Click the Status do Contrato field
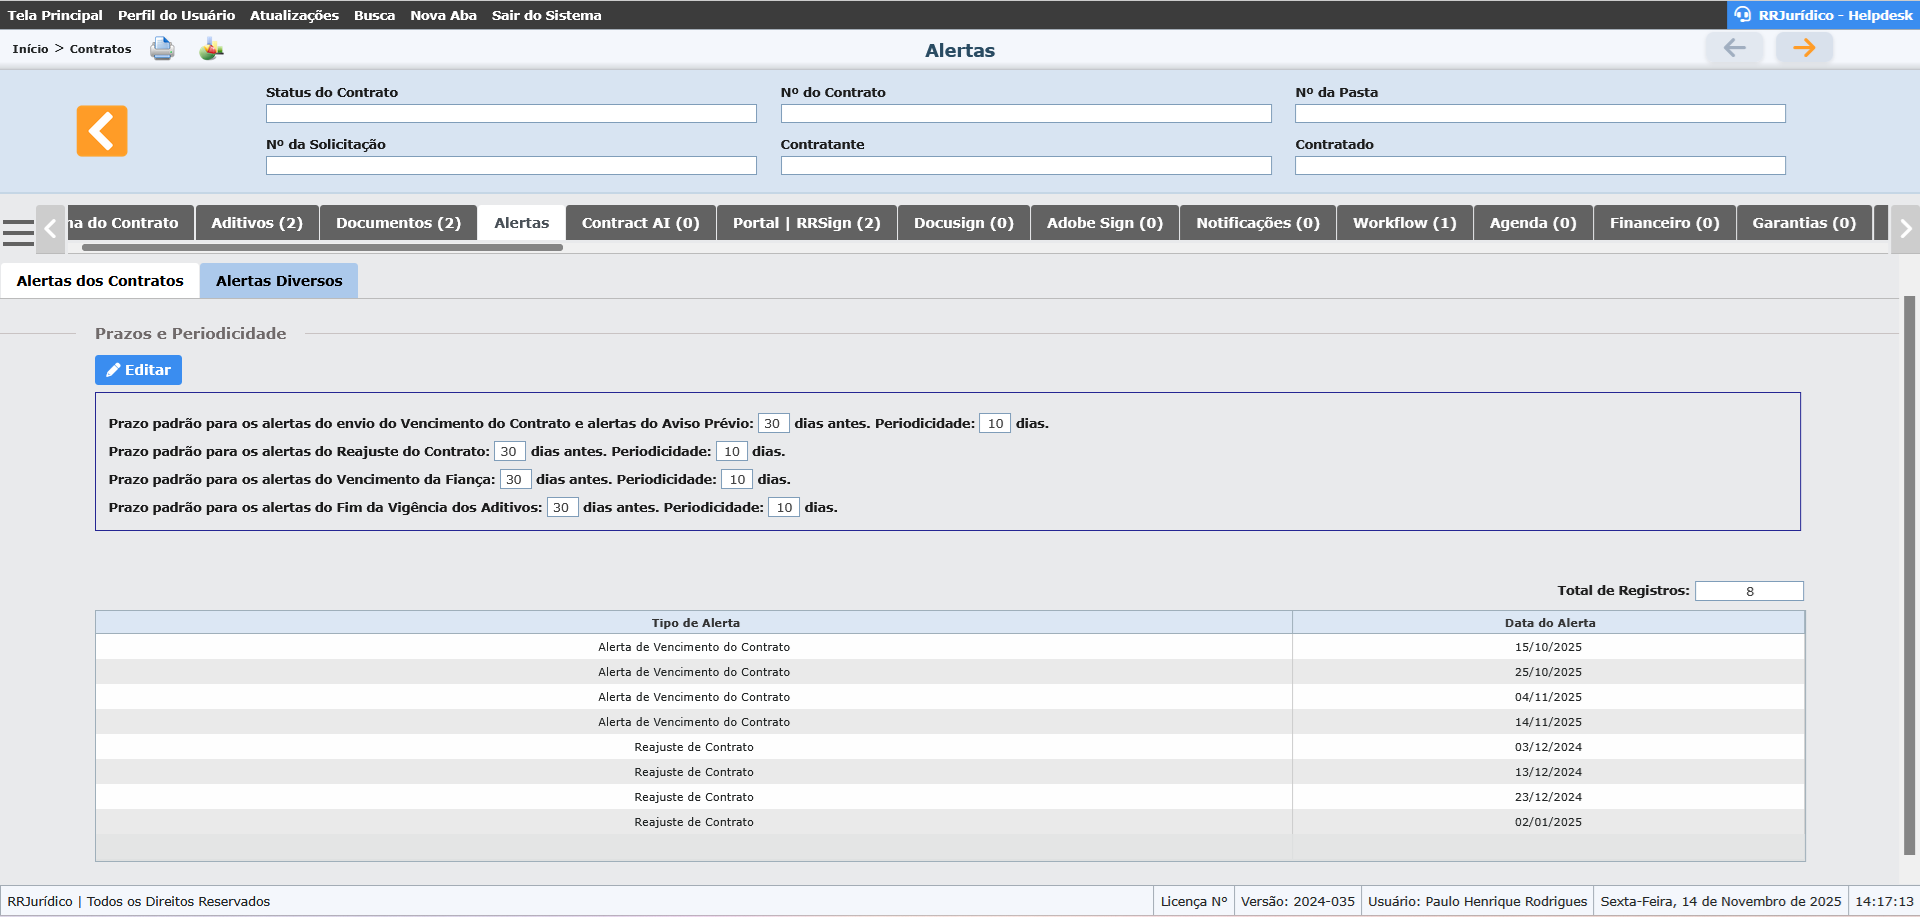Screen dimensions: 1920x917 (511, 114)
